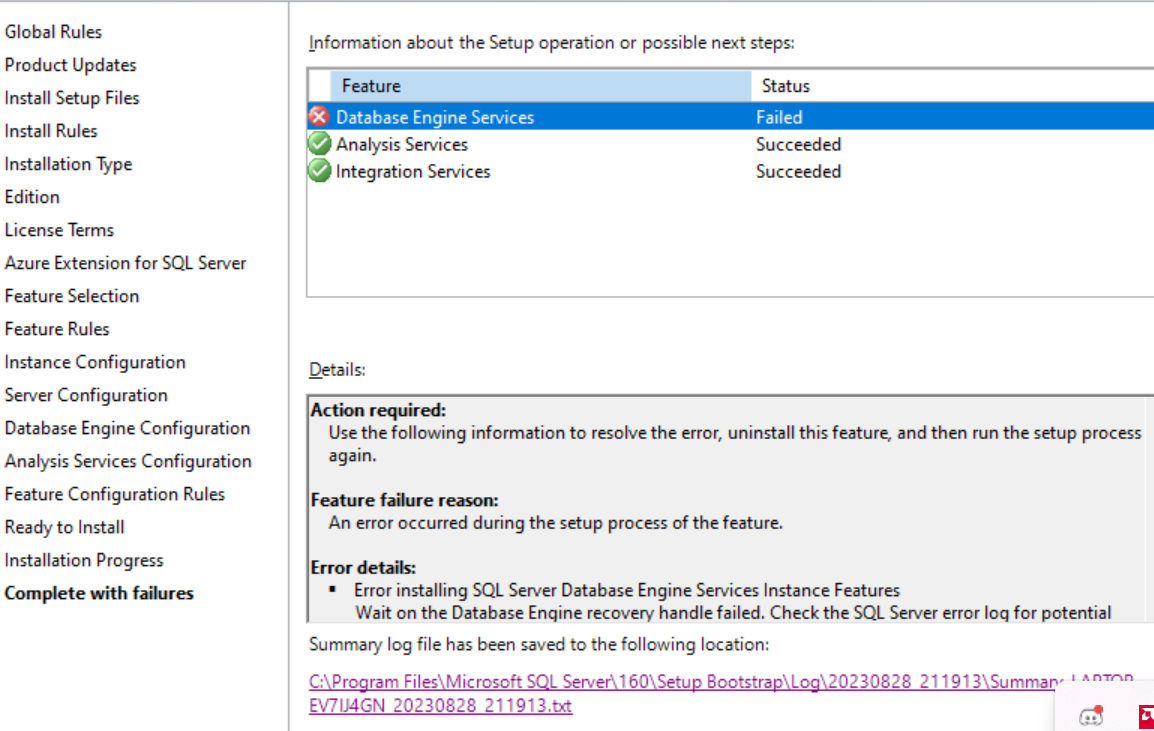1154x731 pixels.
Task: Select Install Rules in the sidebar
Action: (x=51, y=131)
